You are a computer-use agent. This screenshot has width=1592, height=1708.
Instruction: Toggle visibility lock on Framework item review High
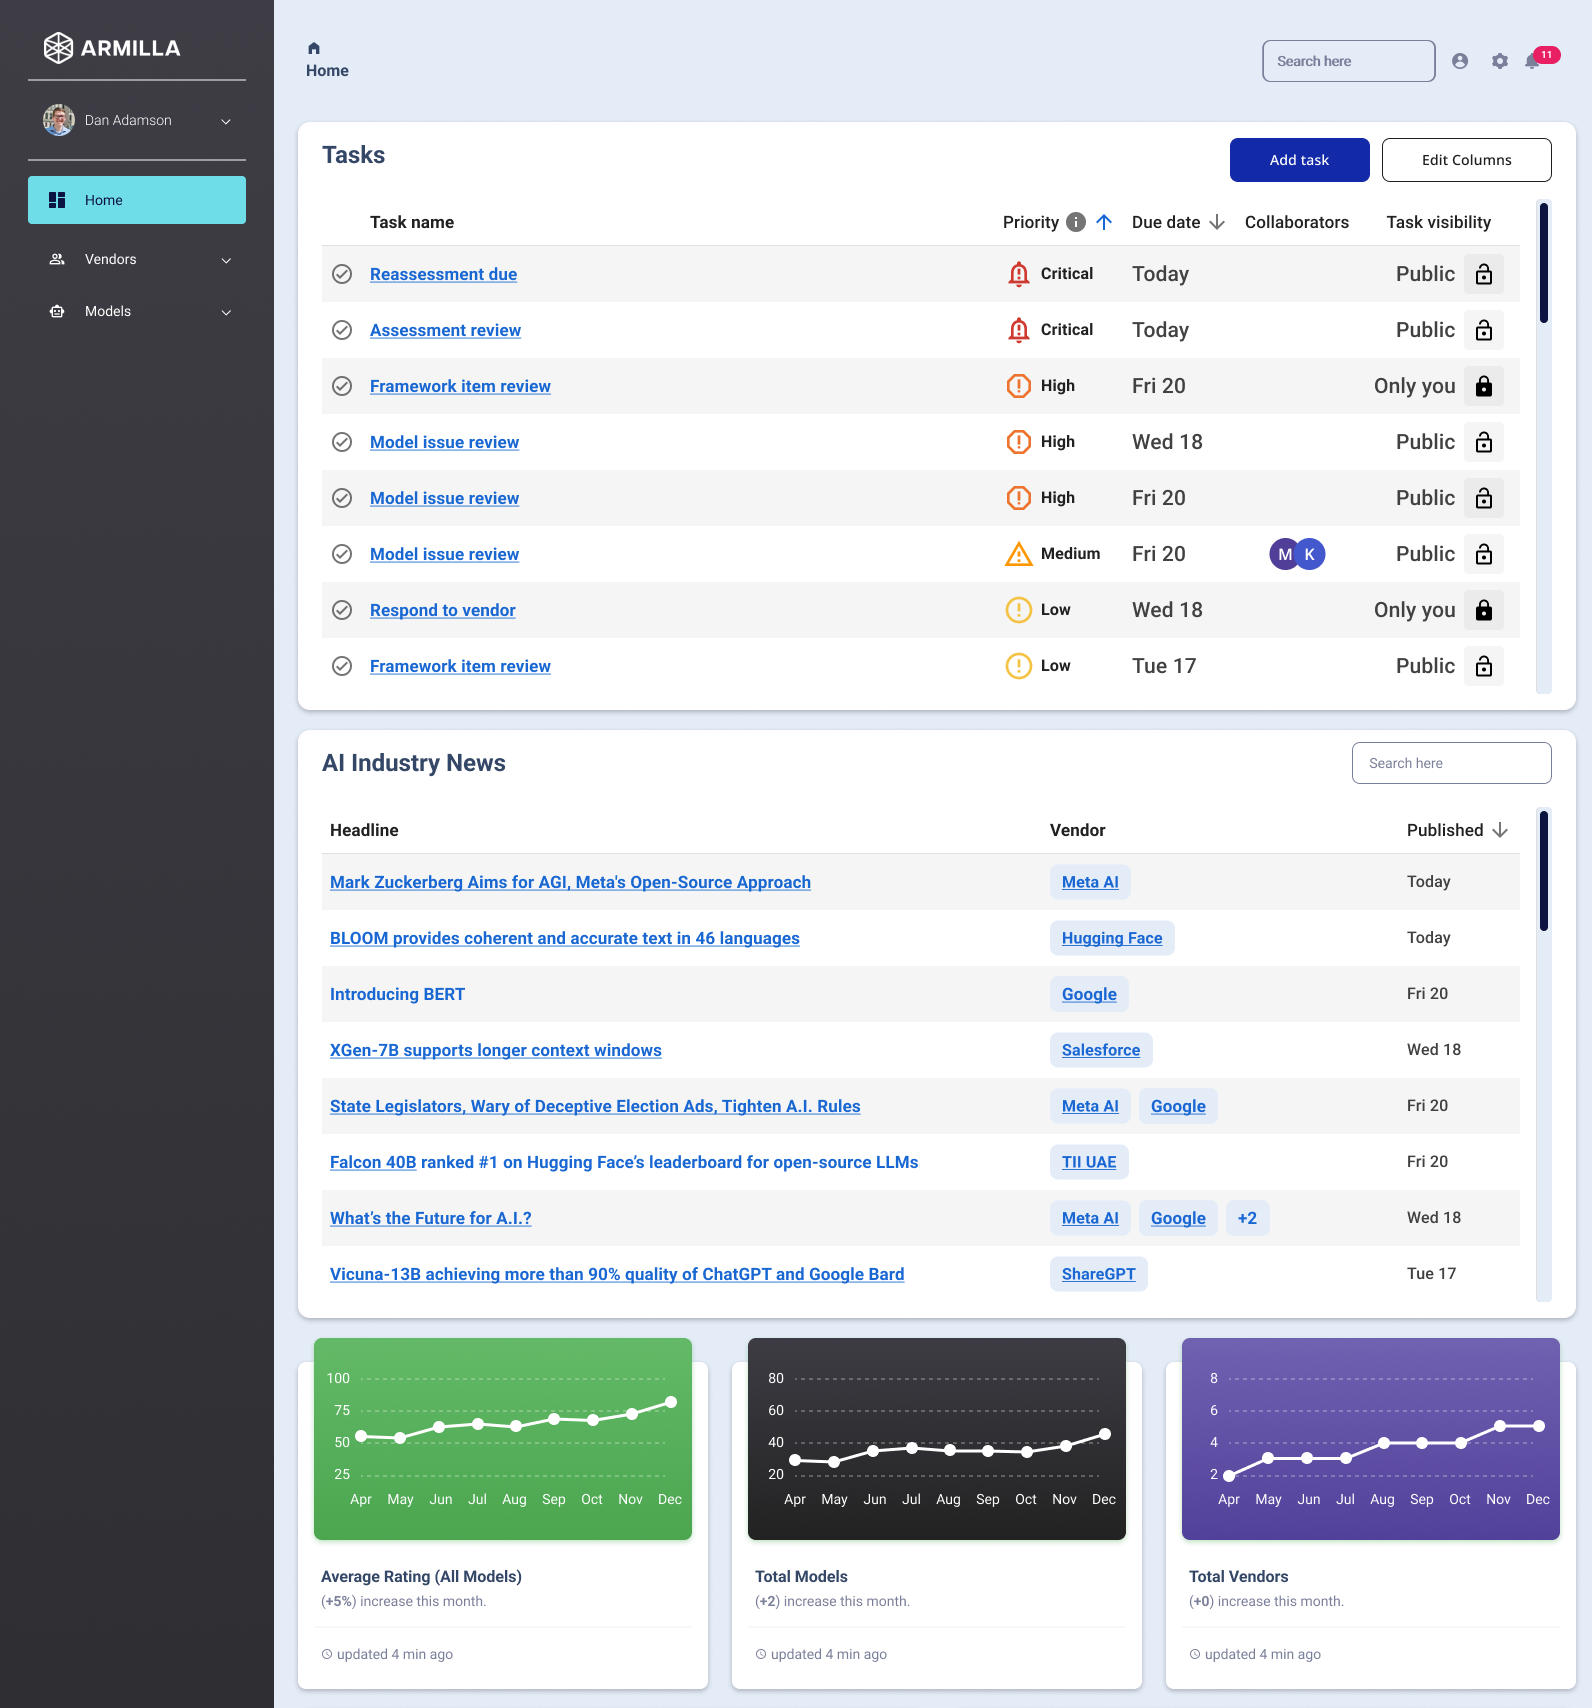[1484, 386]
